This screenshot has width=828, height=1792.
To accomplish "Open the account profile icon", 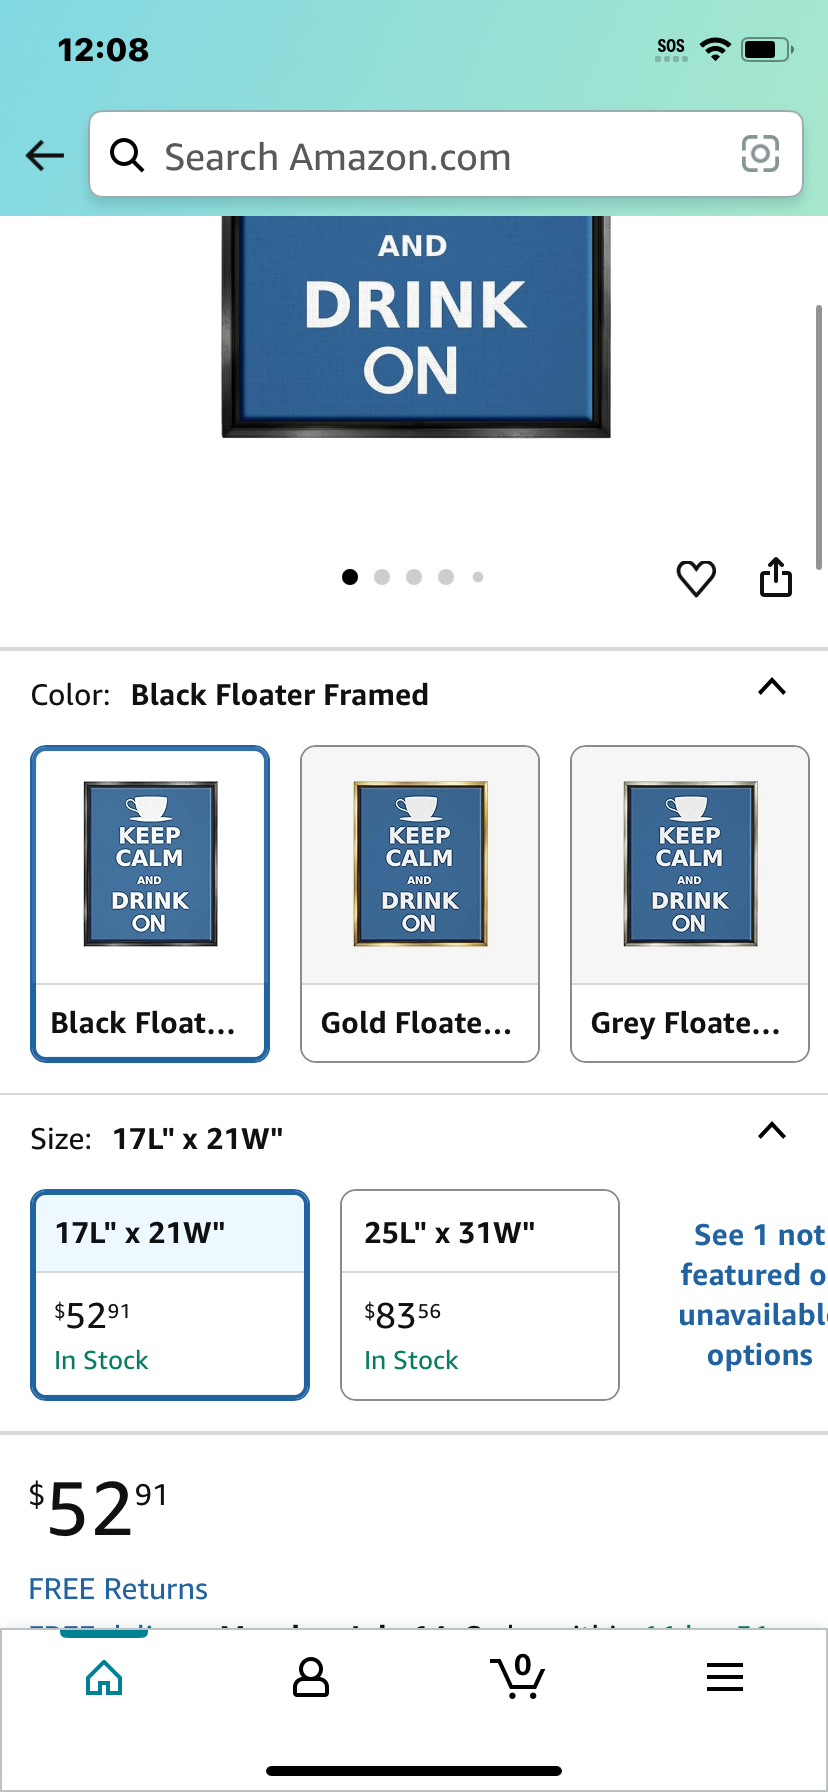I will (311, 1677).
